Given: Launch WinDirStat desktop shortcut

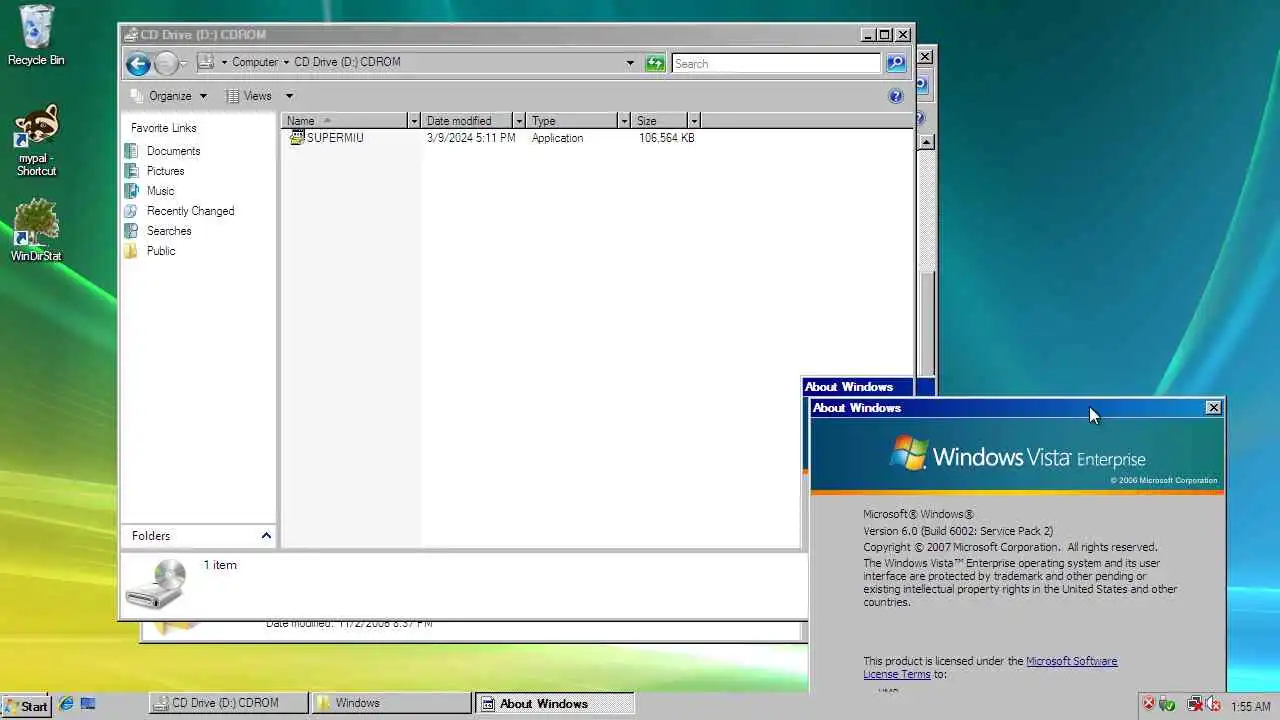Looking at the screenshot, I should coord(36,230).
